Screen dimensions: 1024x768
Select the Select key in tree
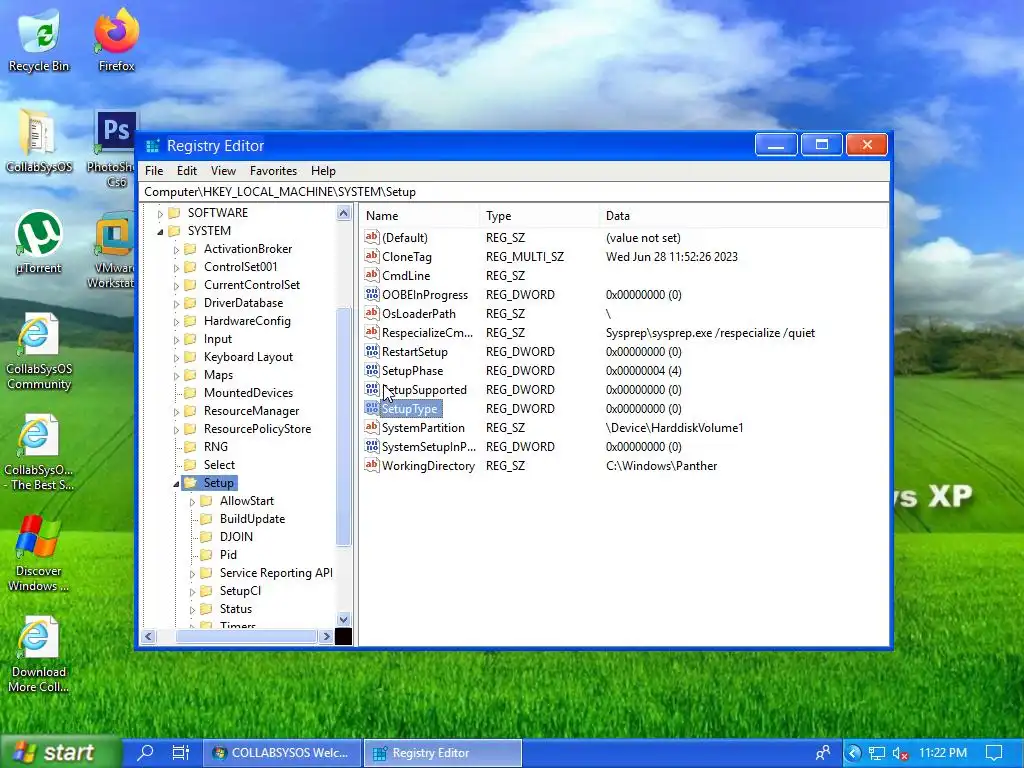219,464
